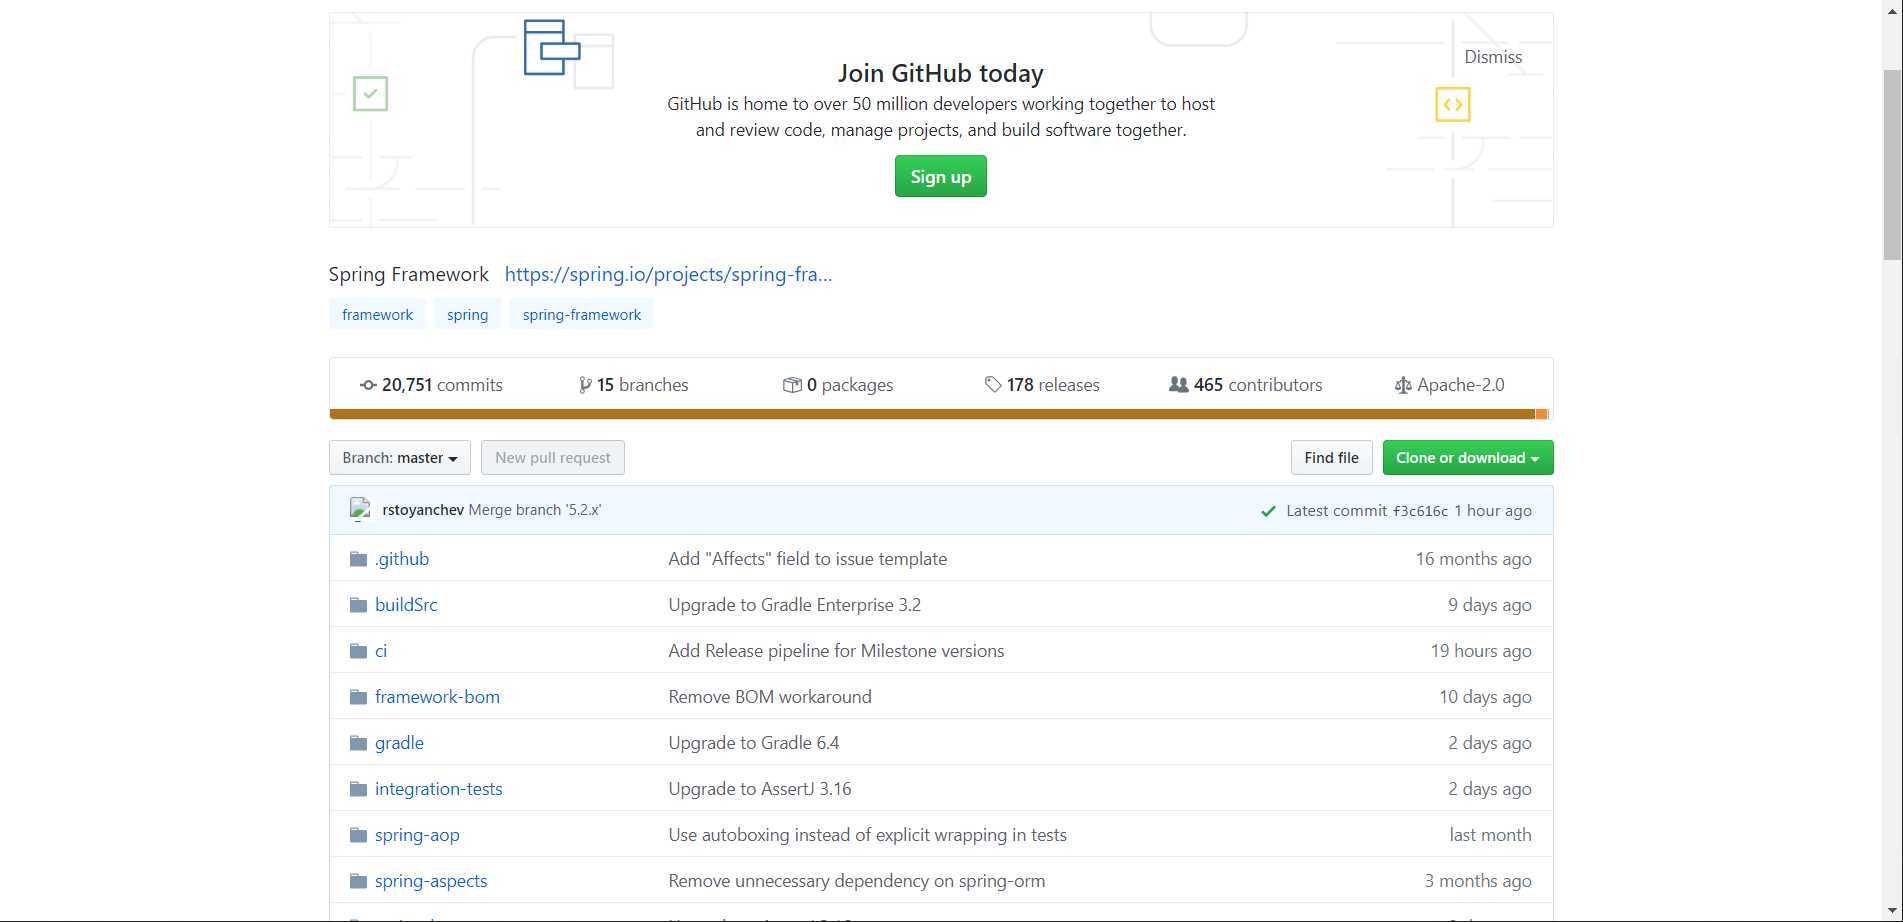Click the spring-aop folder icon

358,835
